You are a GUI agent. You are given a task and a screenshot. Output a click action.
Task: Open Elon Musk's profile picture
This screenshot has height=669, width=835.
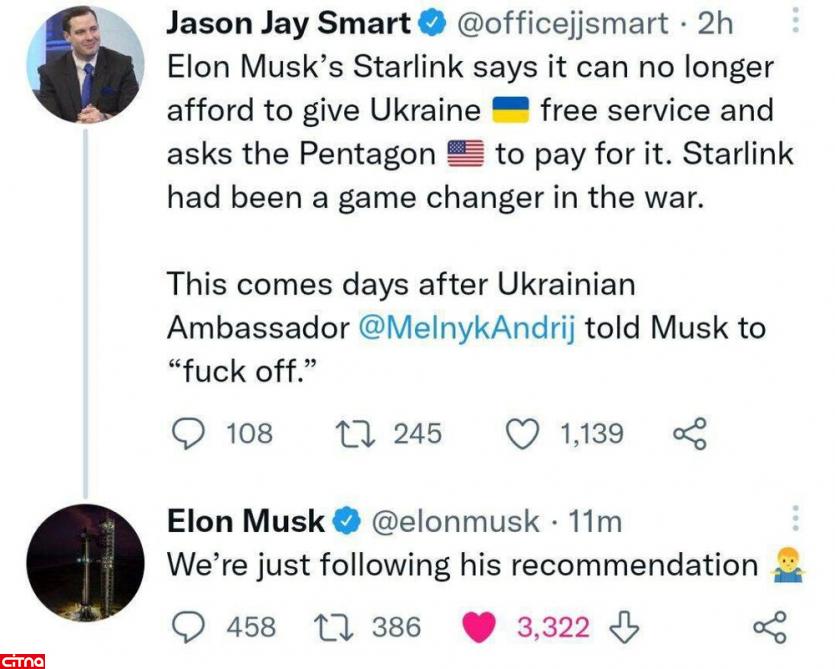(84, 563)
